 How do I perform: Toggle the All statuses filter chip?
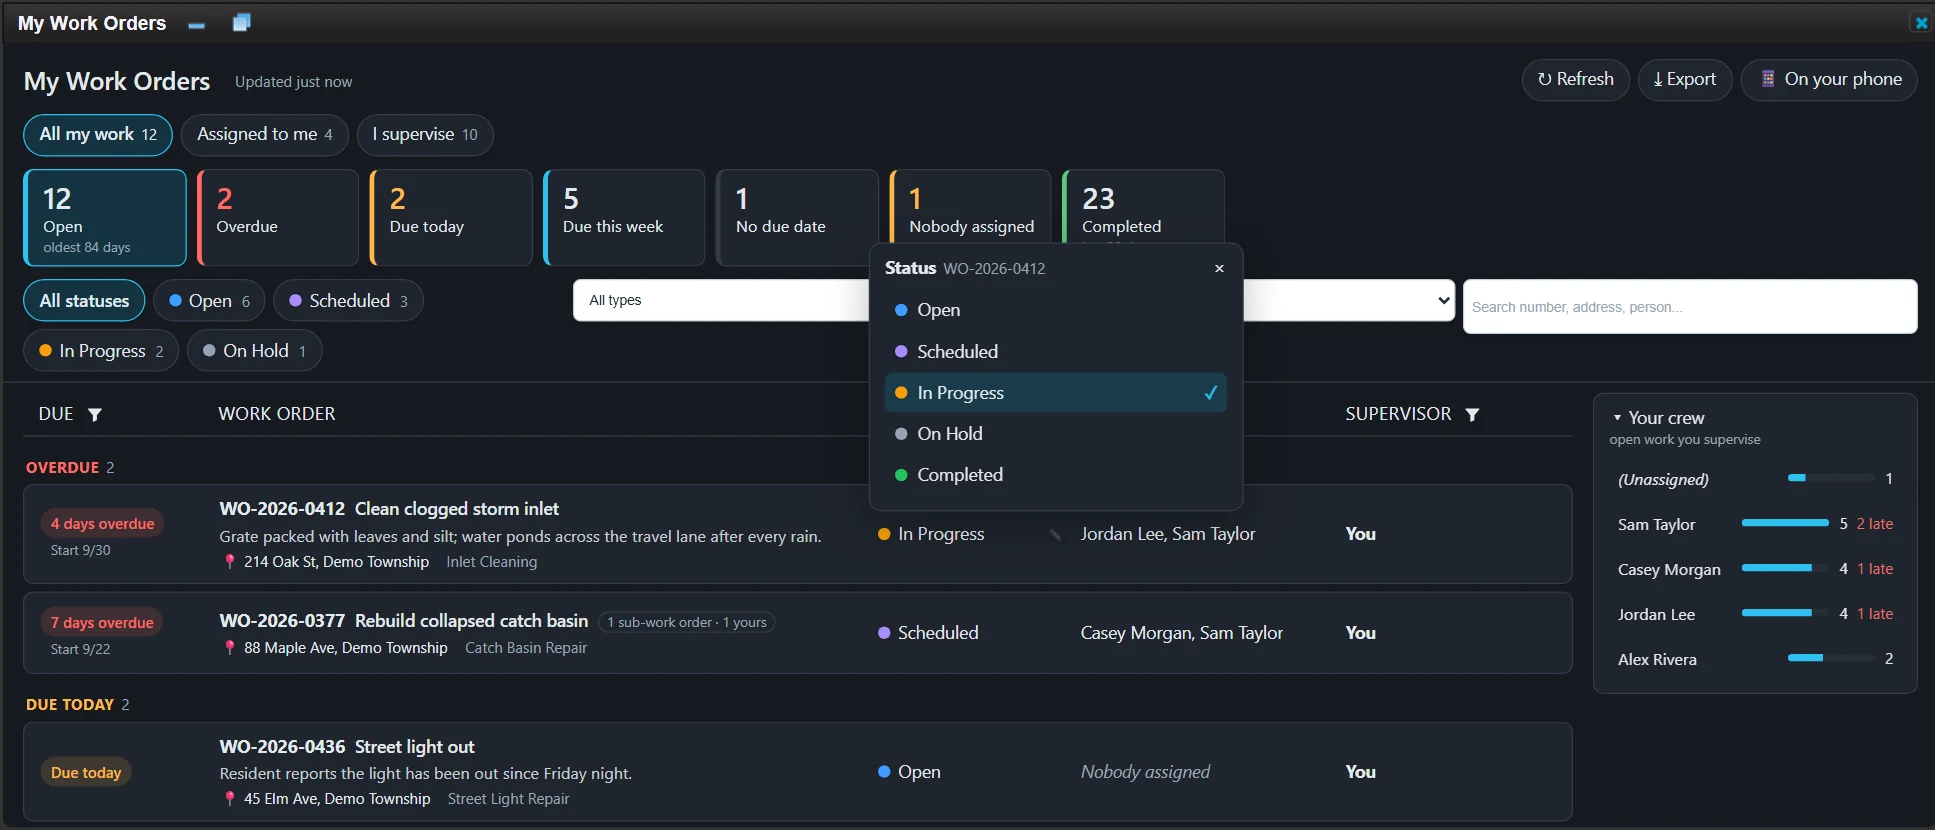tap(84, 301)
